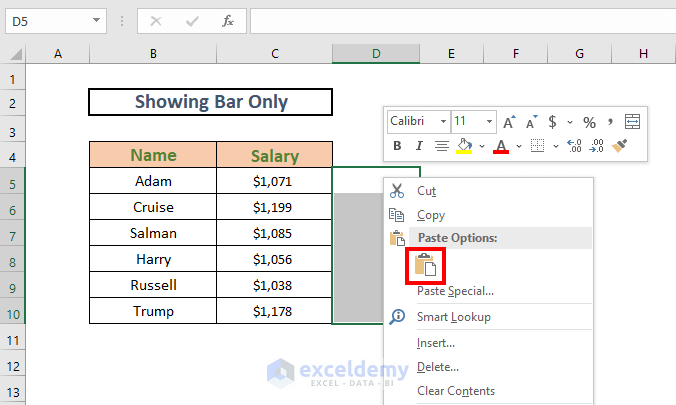
Task: Select row 2 header
Action: [x=13, y=104]
